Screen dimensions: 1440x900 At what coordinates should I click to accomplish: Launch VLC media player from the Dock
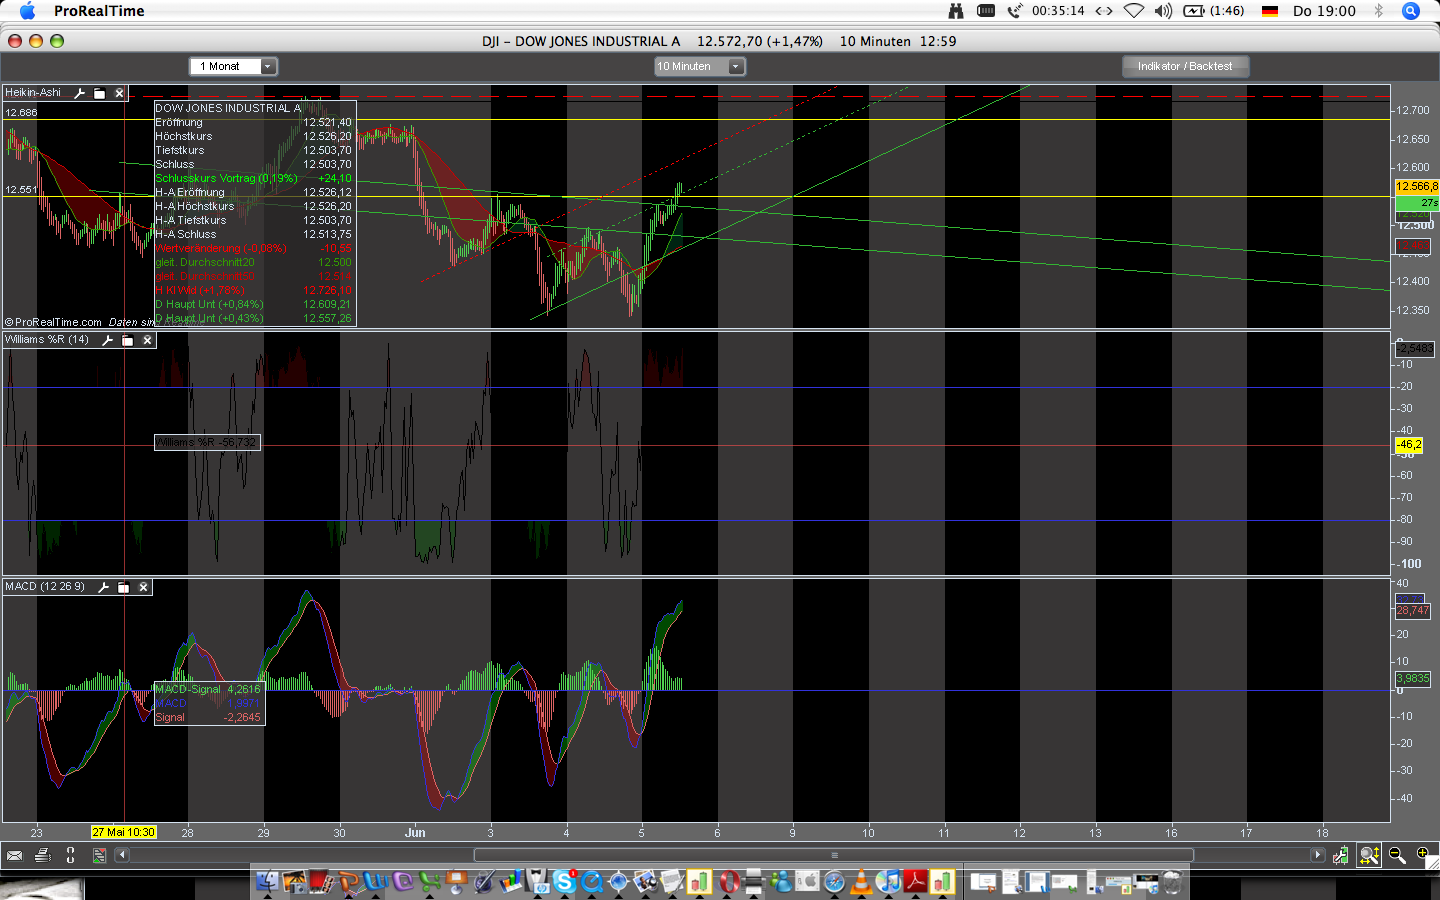point(861,881)
